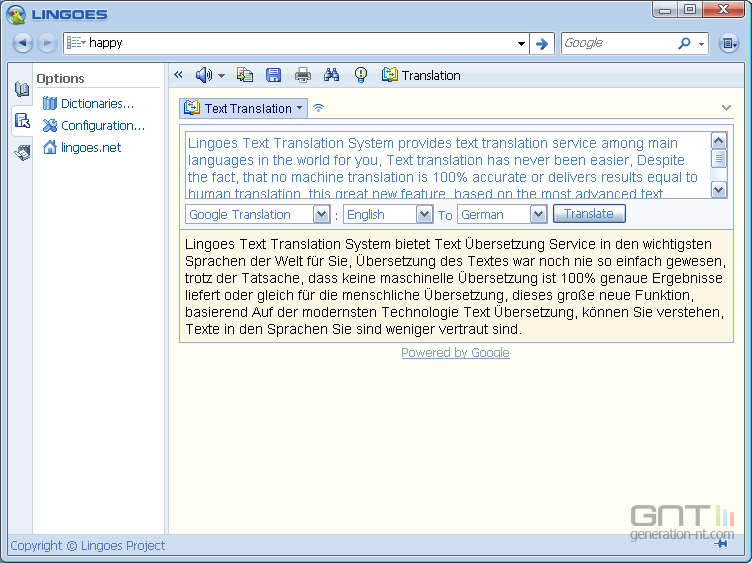Click the online signal icon beside Text Translation
Image resolution: width=752 pixels, height=563 pixels.
[318, 108]
